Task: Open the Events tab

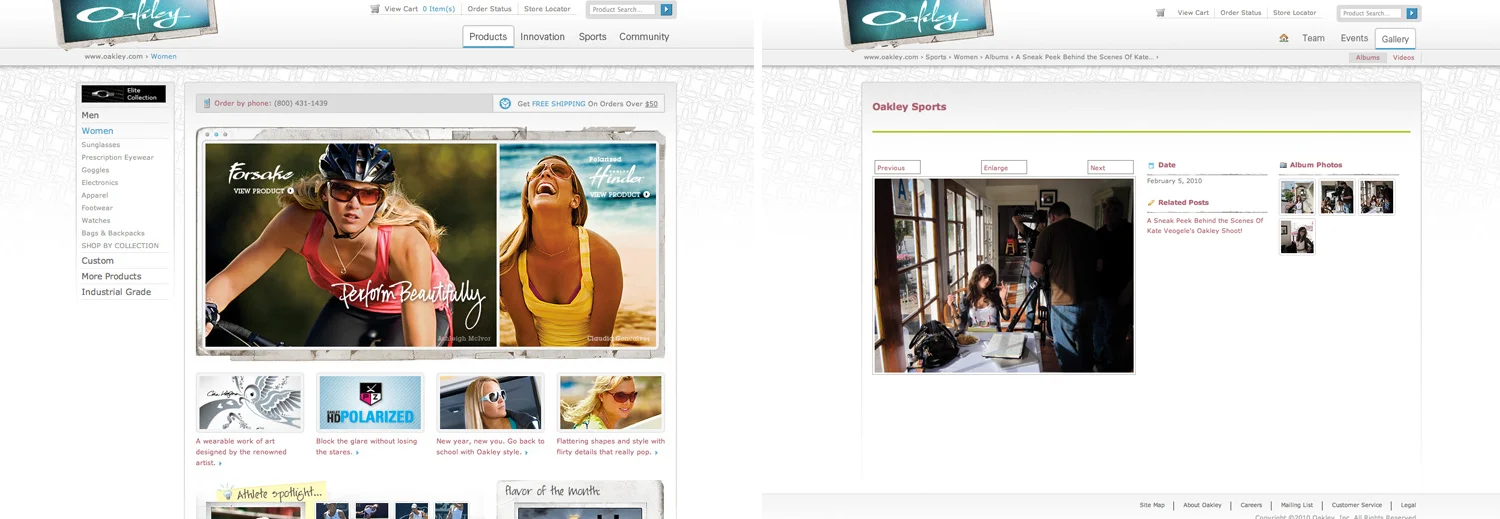Action: [1354, 39]
